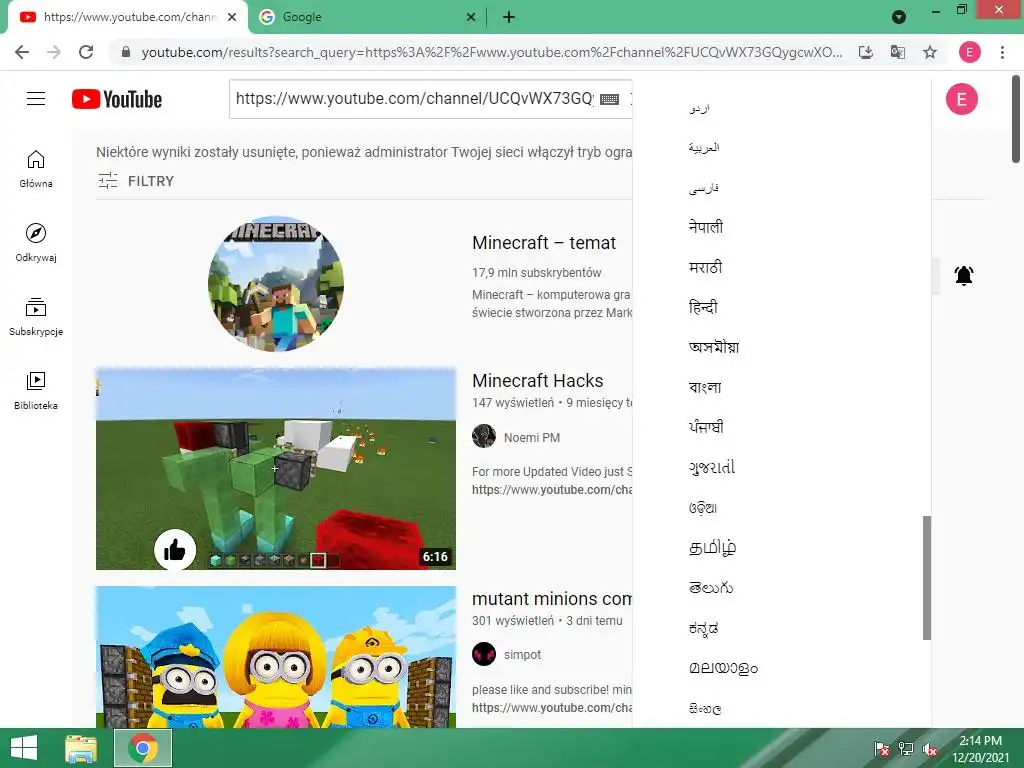Open File Explorer from the taskbar

[81, 748]
